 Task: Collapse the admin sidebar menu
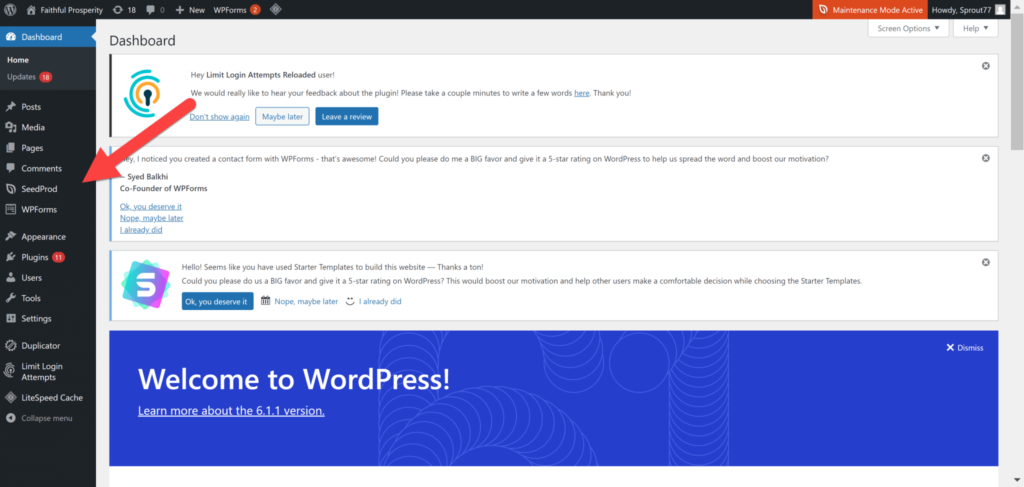(46, 418)
